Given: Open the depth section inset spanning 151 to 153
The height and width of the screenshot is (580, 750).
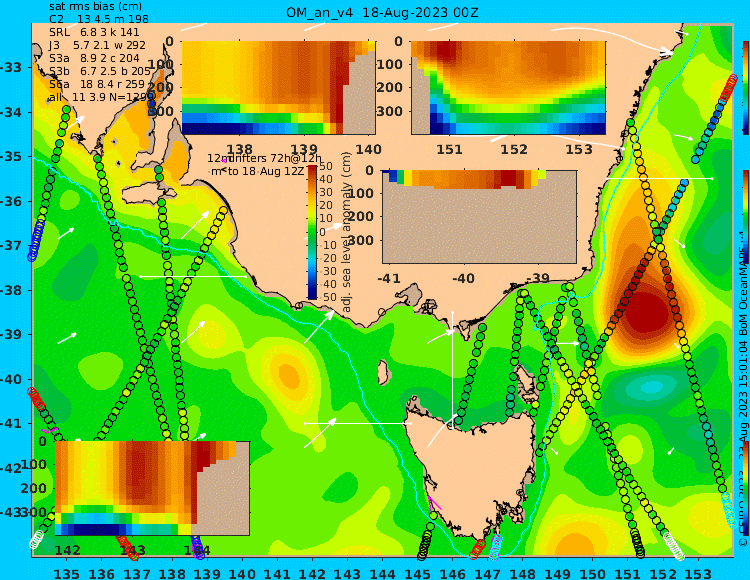Looking at the screenshot, I should [x=508, y=88].
